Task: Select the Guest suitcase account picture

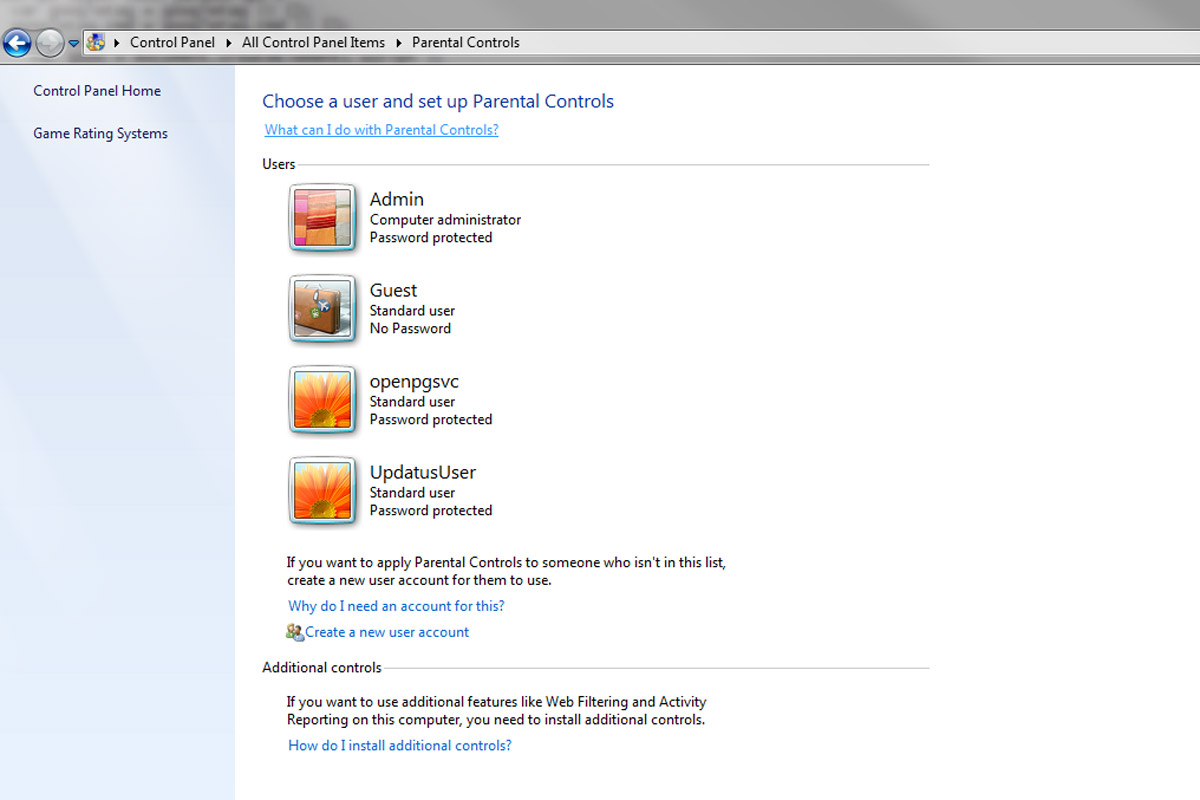Action: point(321,309)
